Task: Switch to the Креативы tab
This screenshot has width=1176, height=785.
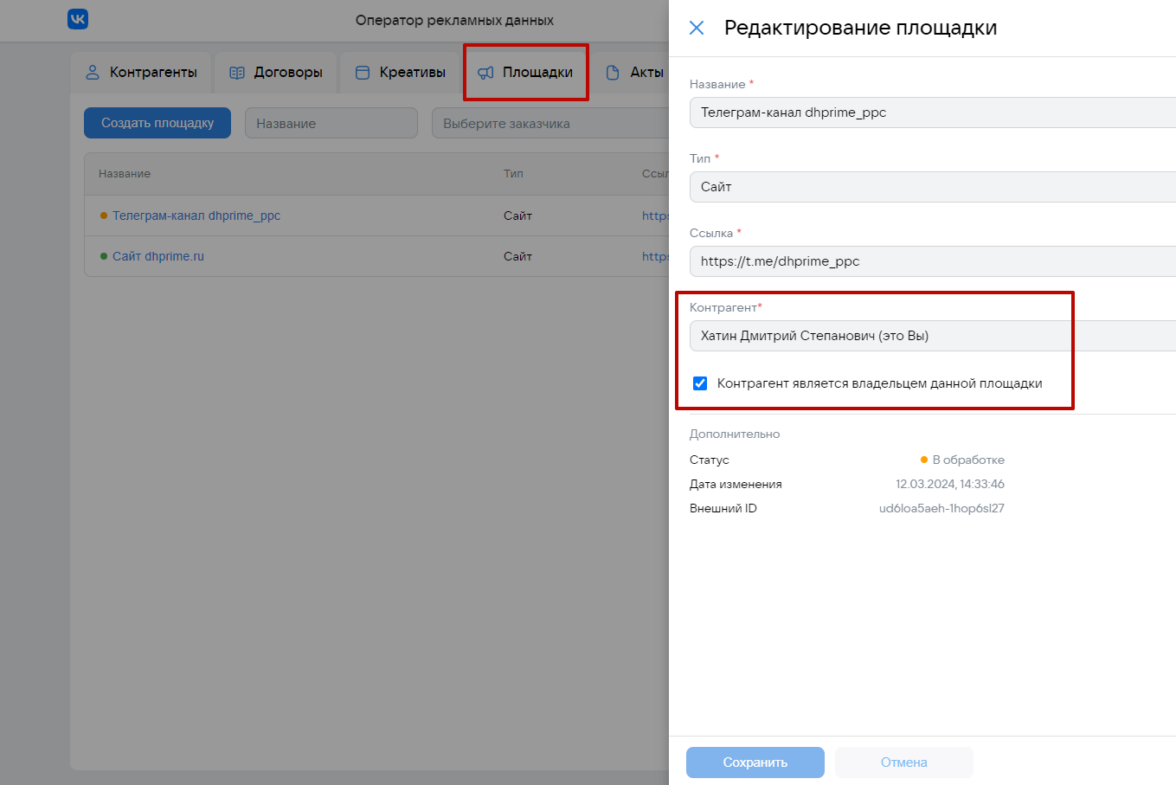Action: [x=412, y=72]
